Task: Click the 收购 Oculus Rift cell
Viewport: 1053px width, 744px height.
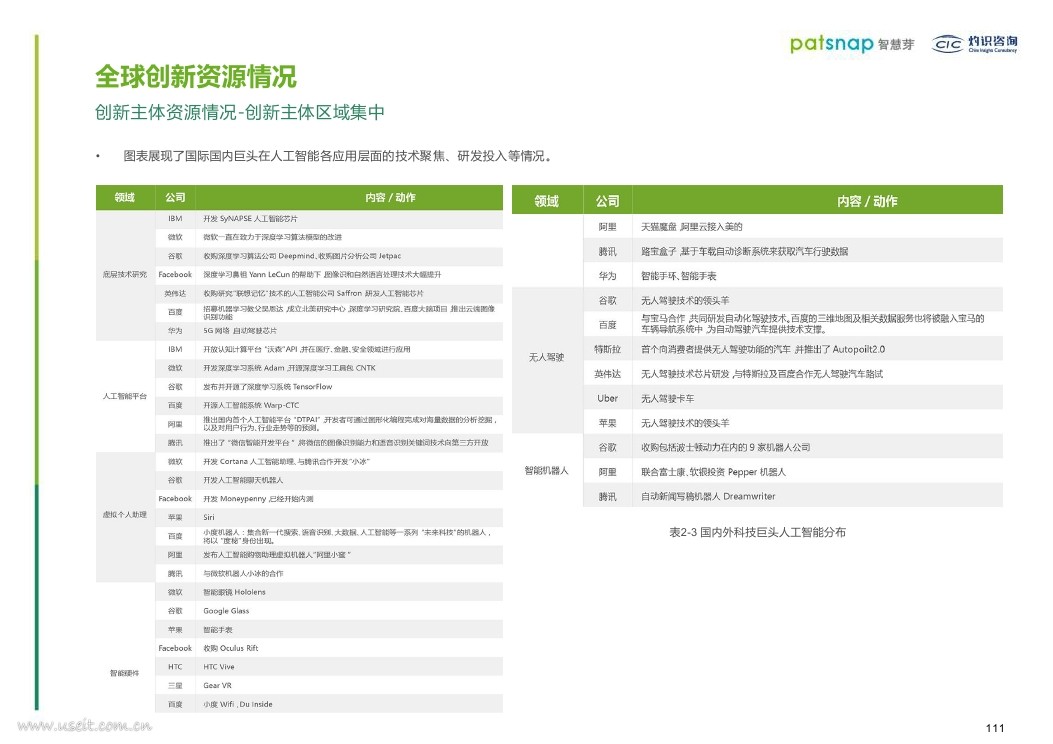Action: tap(349, 648)
